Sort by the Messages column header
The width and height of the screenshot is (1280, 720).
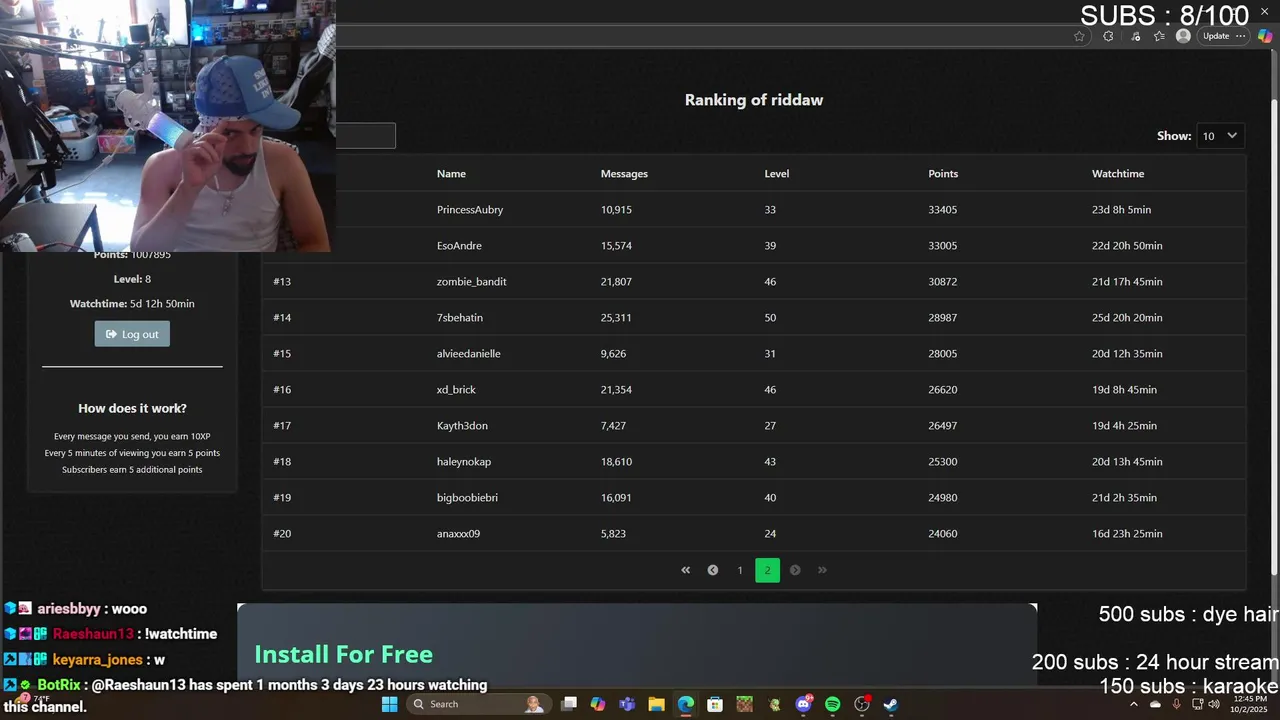click(624, 174)
